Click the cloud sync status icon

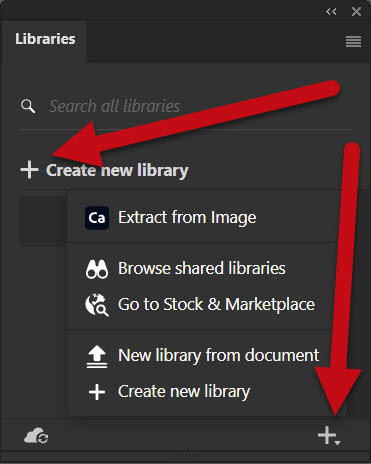36,436
